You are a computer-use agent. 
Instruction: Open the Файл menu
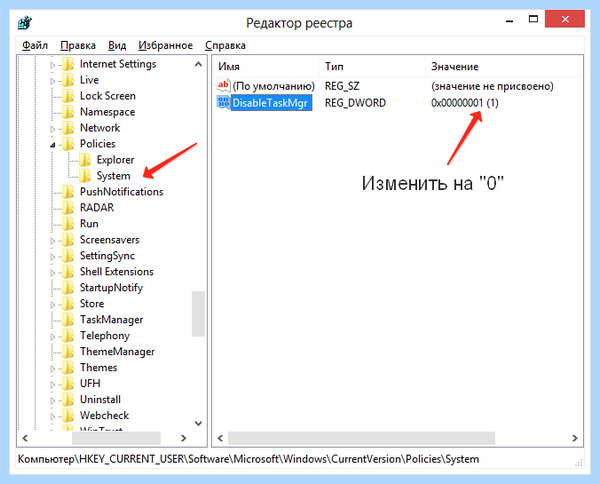point(34,46)
